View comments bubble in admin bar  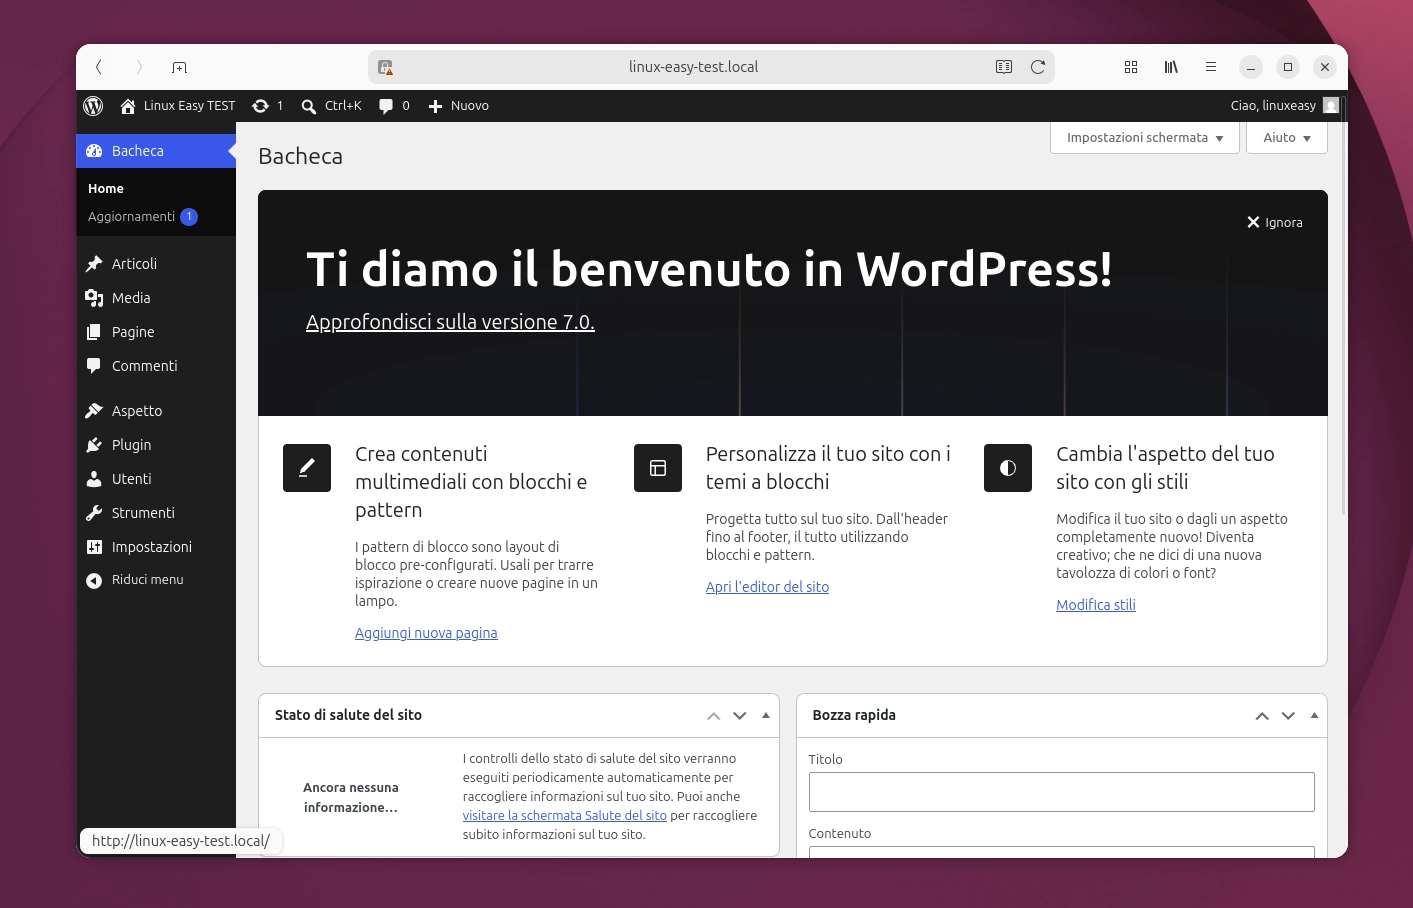(386, 106)
